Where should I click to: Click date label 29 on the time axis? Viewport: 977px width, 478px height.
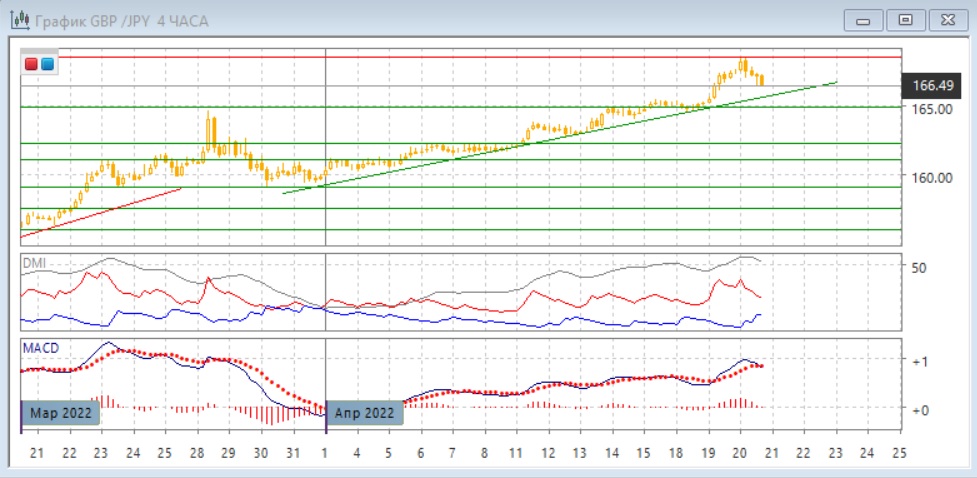[x=229, y=452]
